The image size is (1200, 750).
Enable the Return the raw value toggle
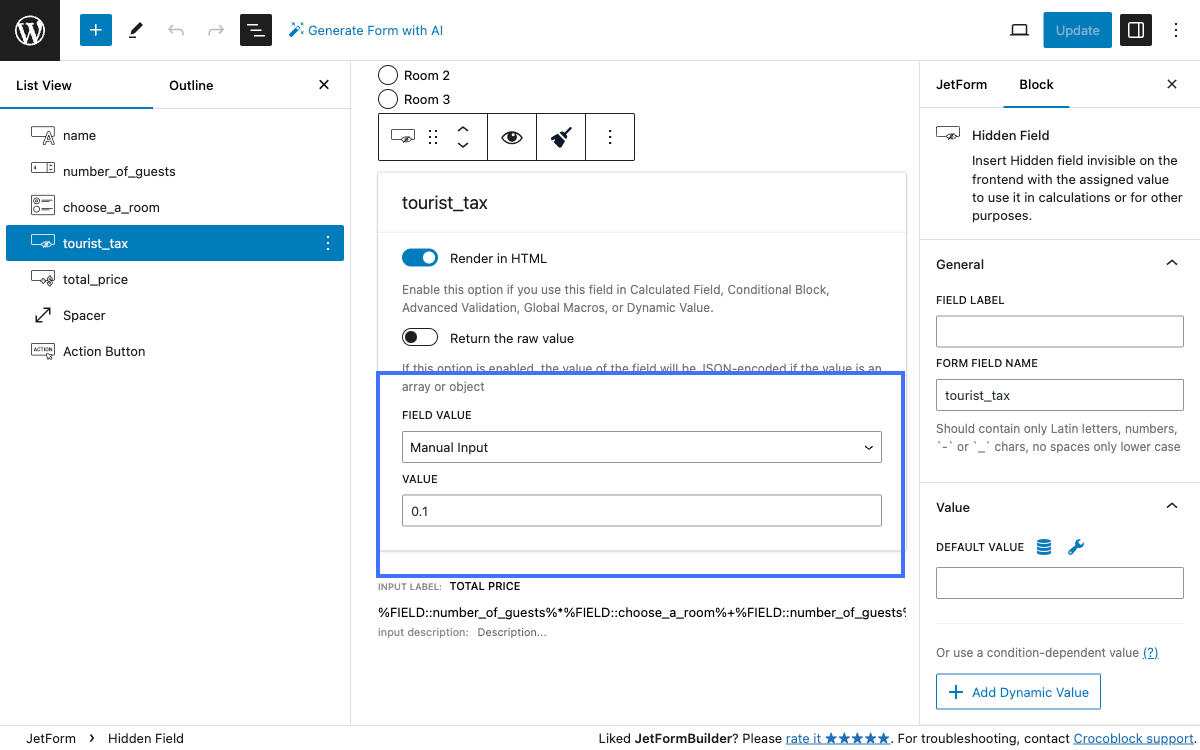(x=420, y=338)
